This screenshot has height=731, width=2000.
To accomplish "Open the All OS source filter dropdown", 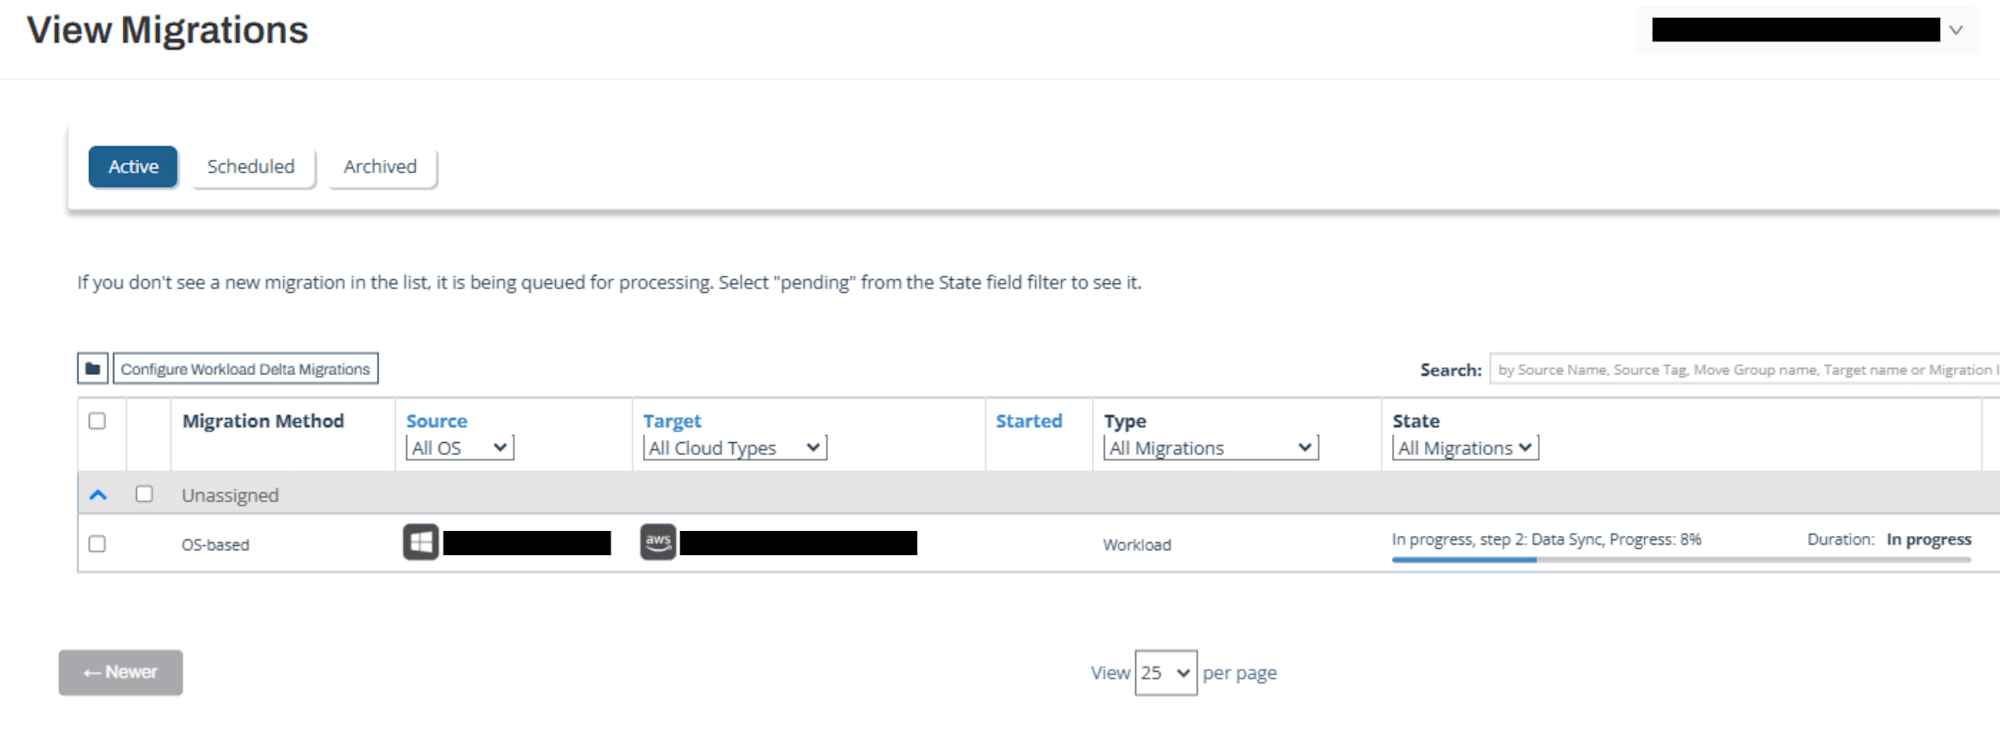I will pos(460,448).
